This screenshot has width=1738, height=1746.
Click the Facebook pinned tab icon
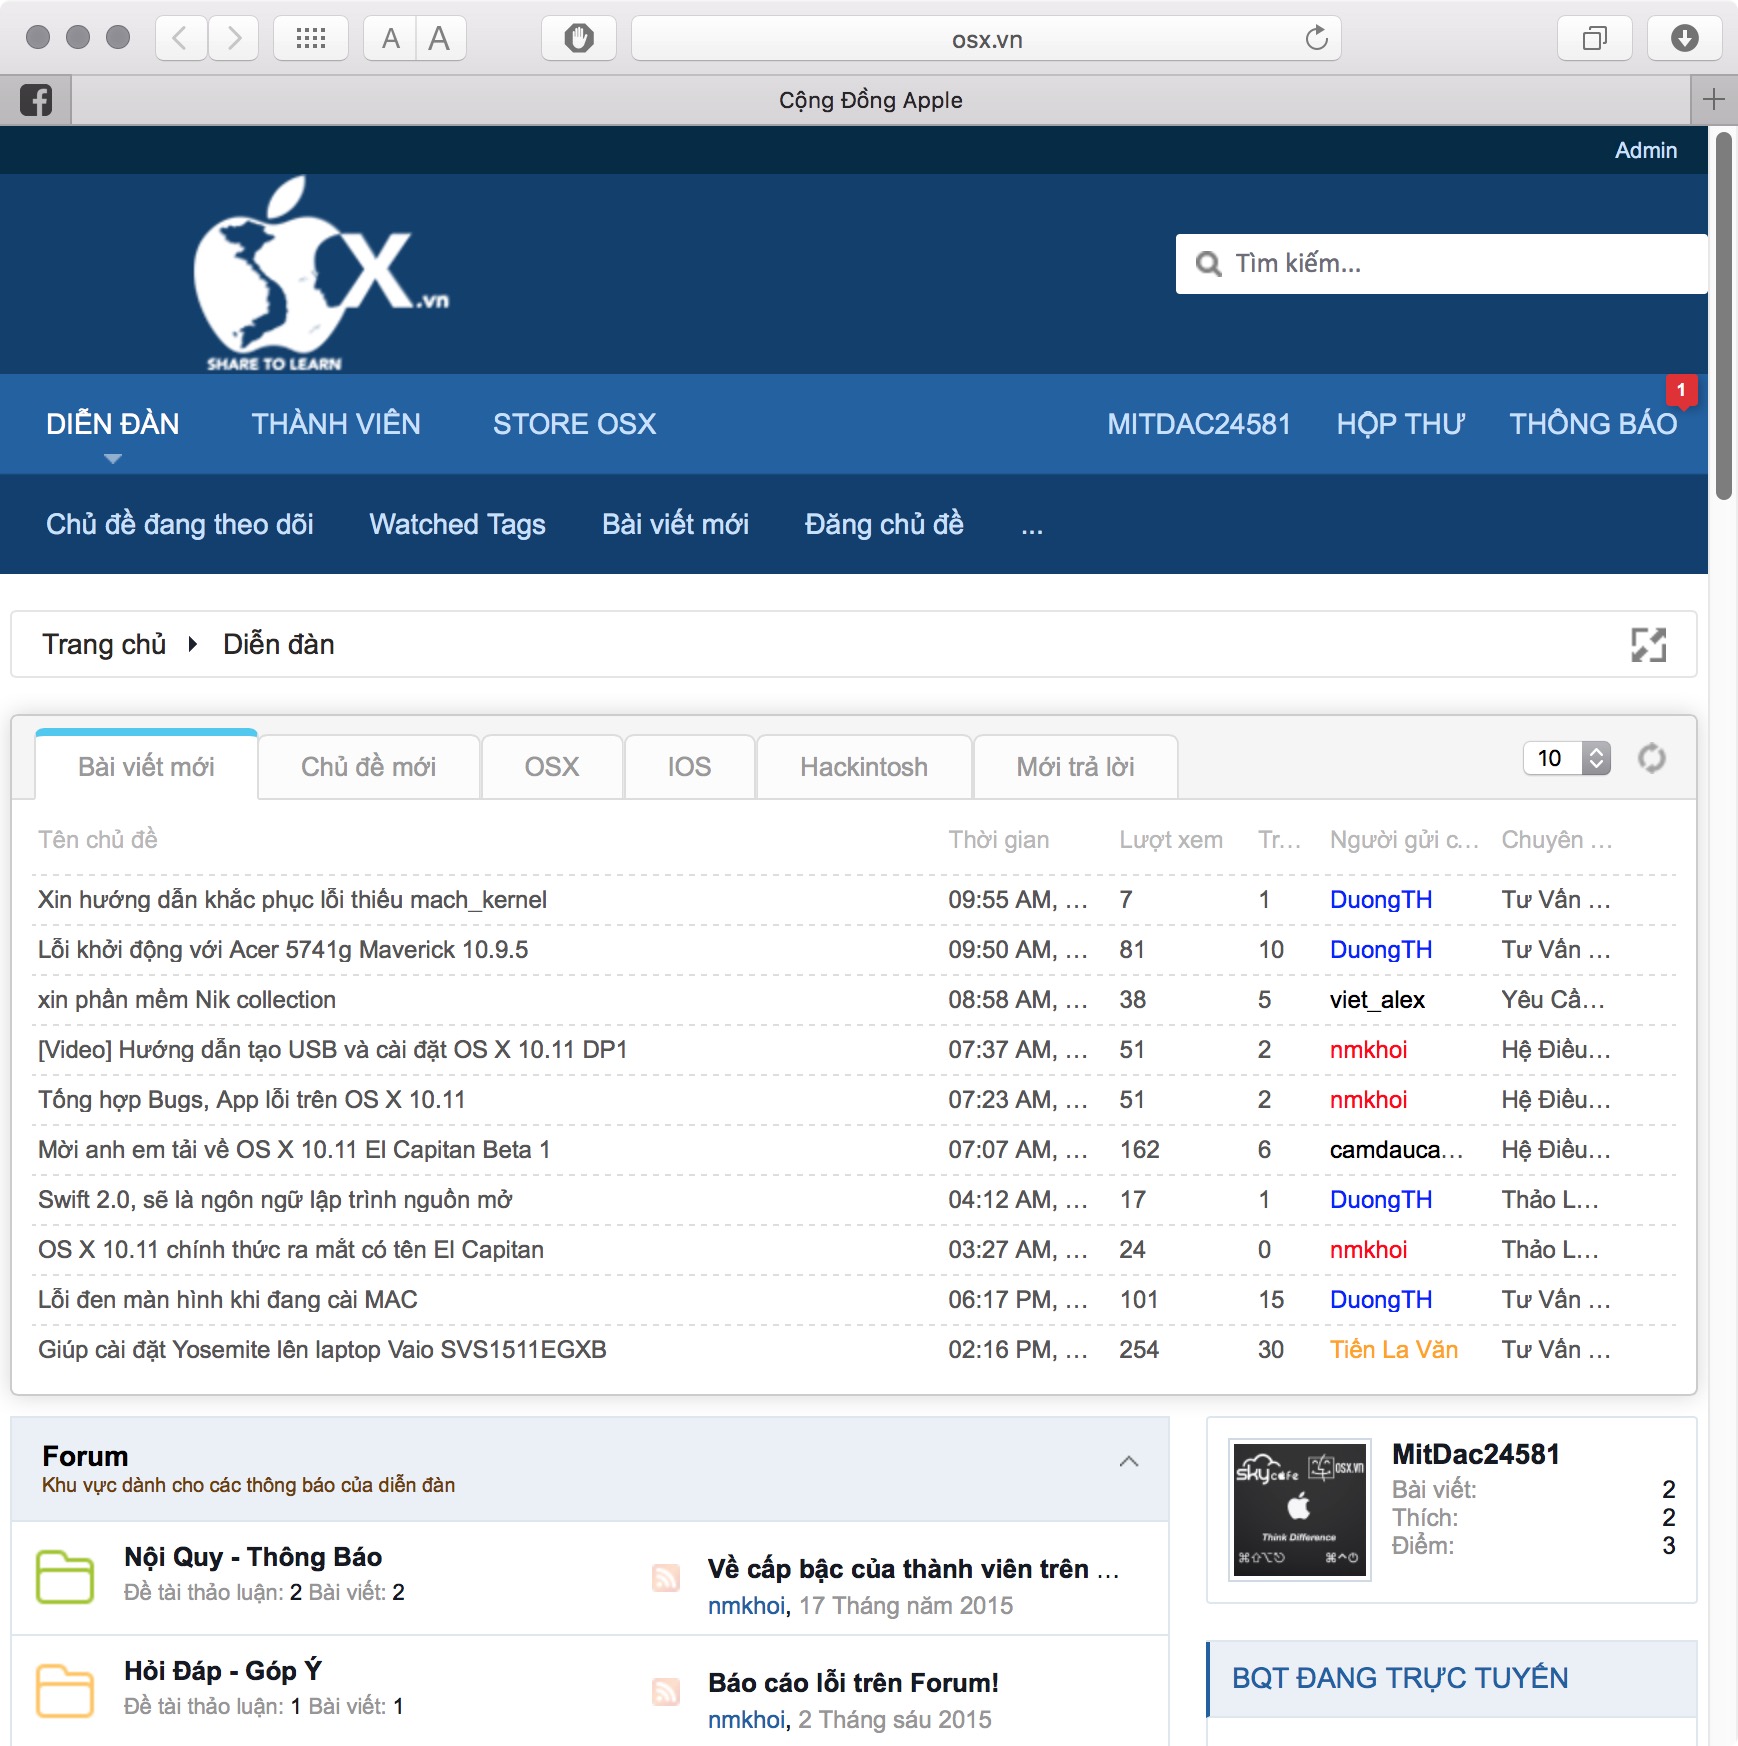pos(36,100)
